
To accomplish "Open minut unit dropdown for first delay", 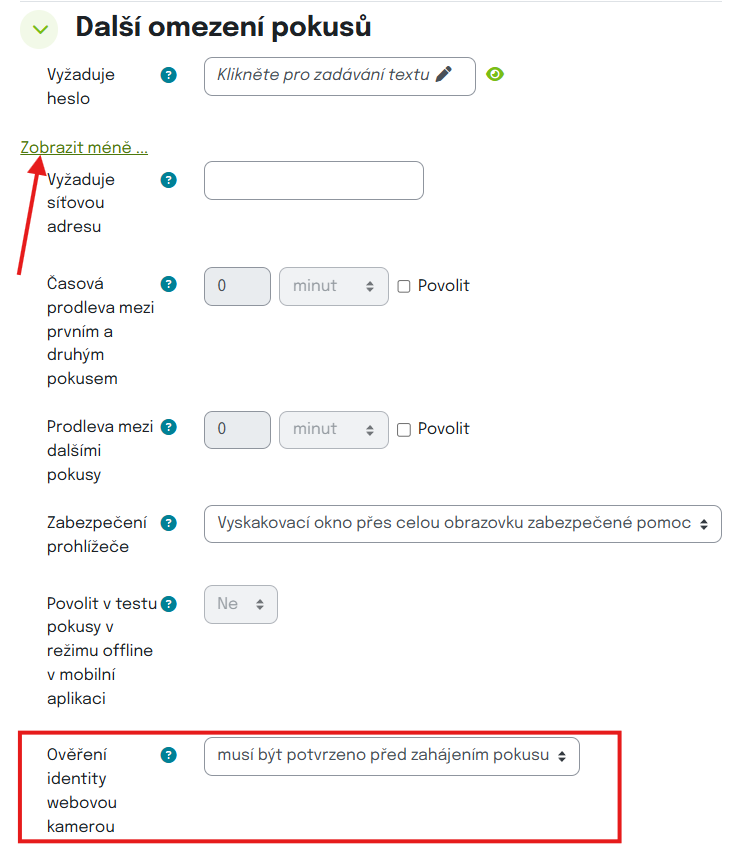I will 334,286.
